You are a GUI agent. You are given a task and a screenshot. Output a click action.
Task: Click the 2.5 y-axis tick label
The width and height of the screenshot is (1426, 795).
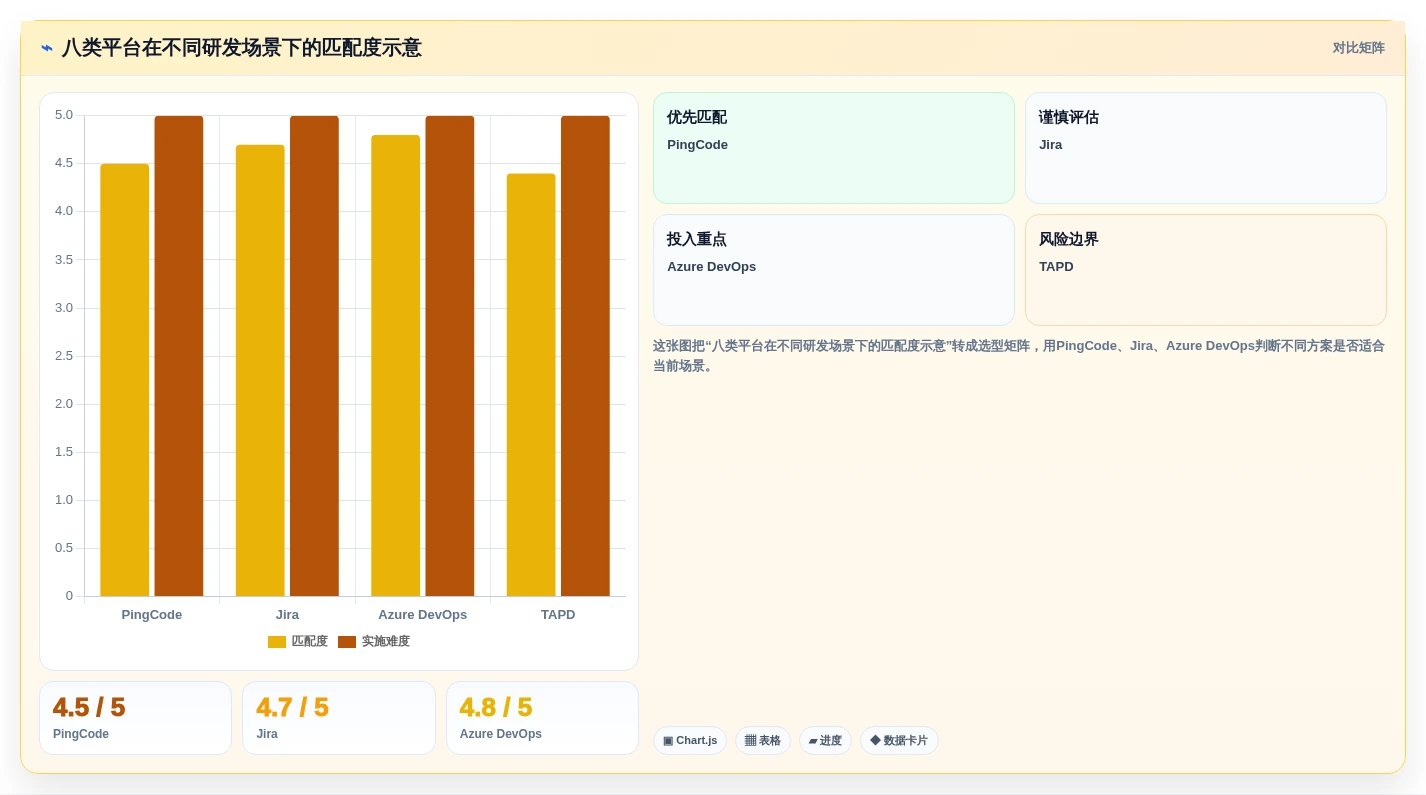[64, 356]
